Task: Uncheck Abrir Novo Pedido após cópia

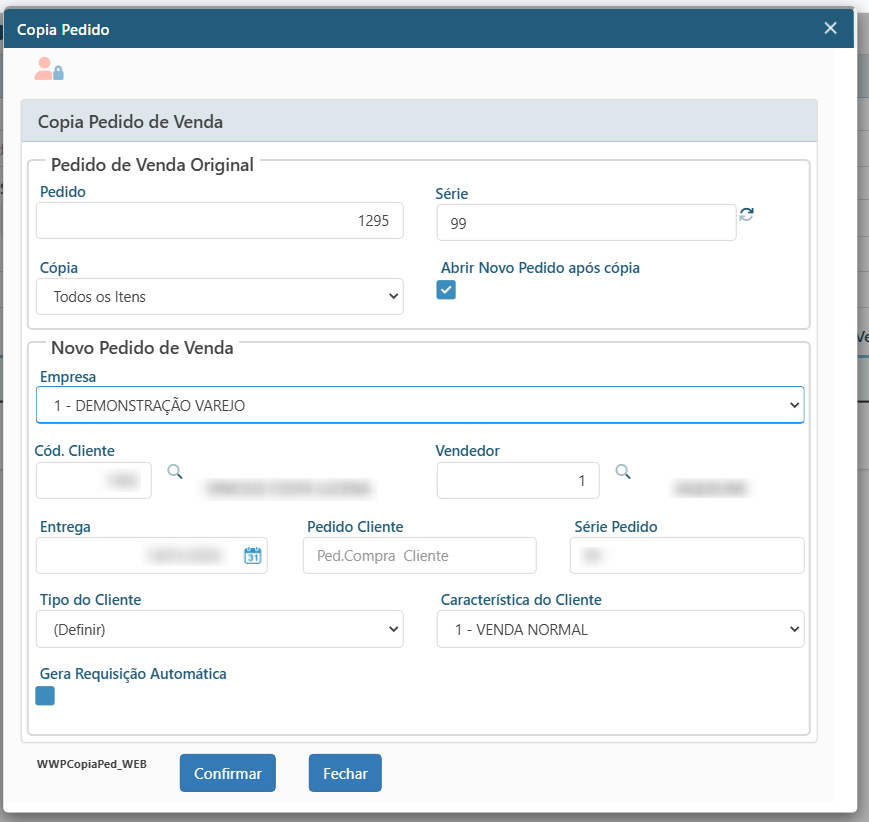Action: point(446,290)
